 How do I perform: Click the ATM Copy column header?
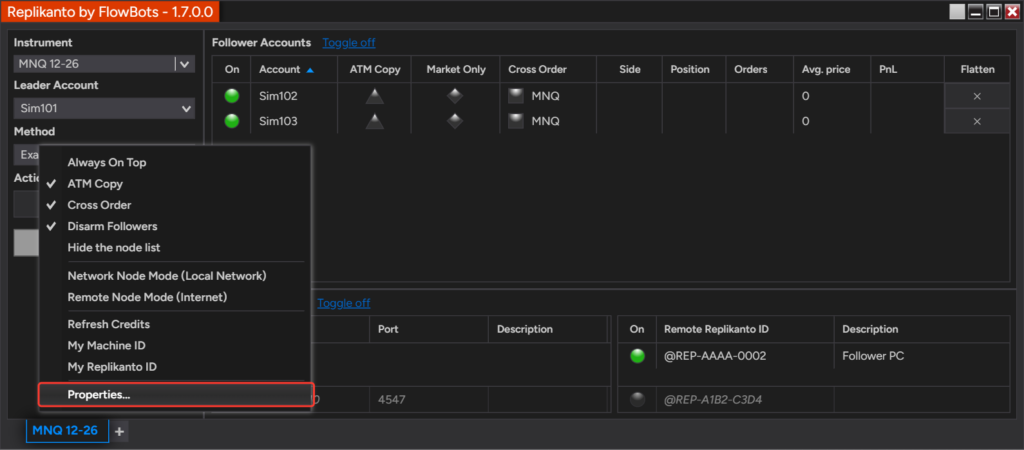374,69
